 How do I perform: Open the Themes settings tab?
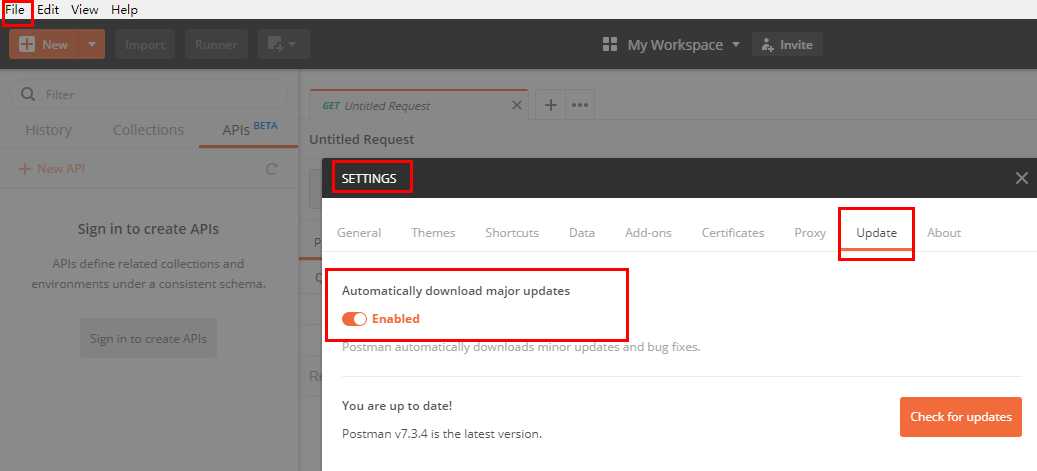coord(433,233)
